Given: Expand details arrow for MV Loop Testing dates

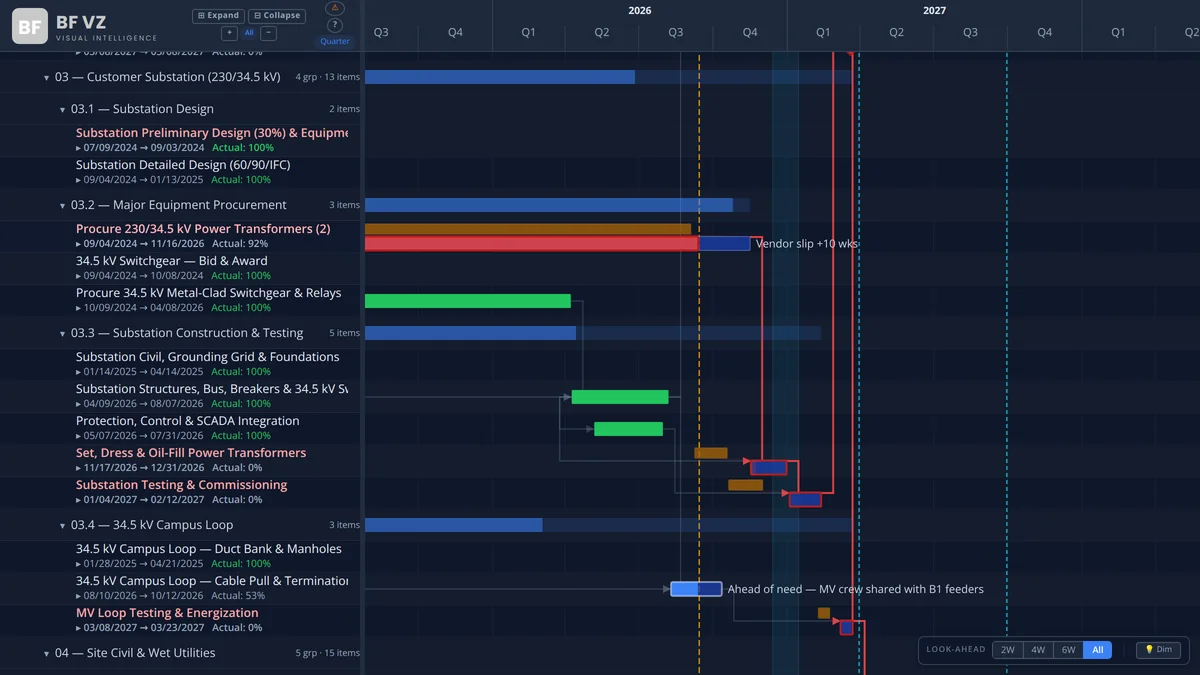Looking at the screenshot, I should [x=79, y=628].
